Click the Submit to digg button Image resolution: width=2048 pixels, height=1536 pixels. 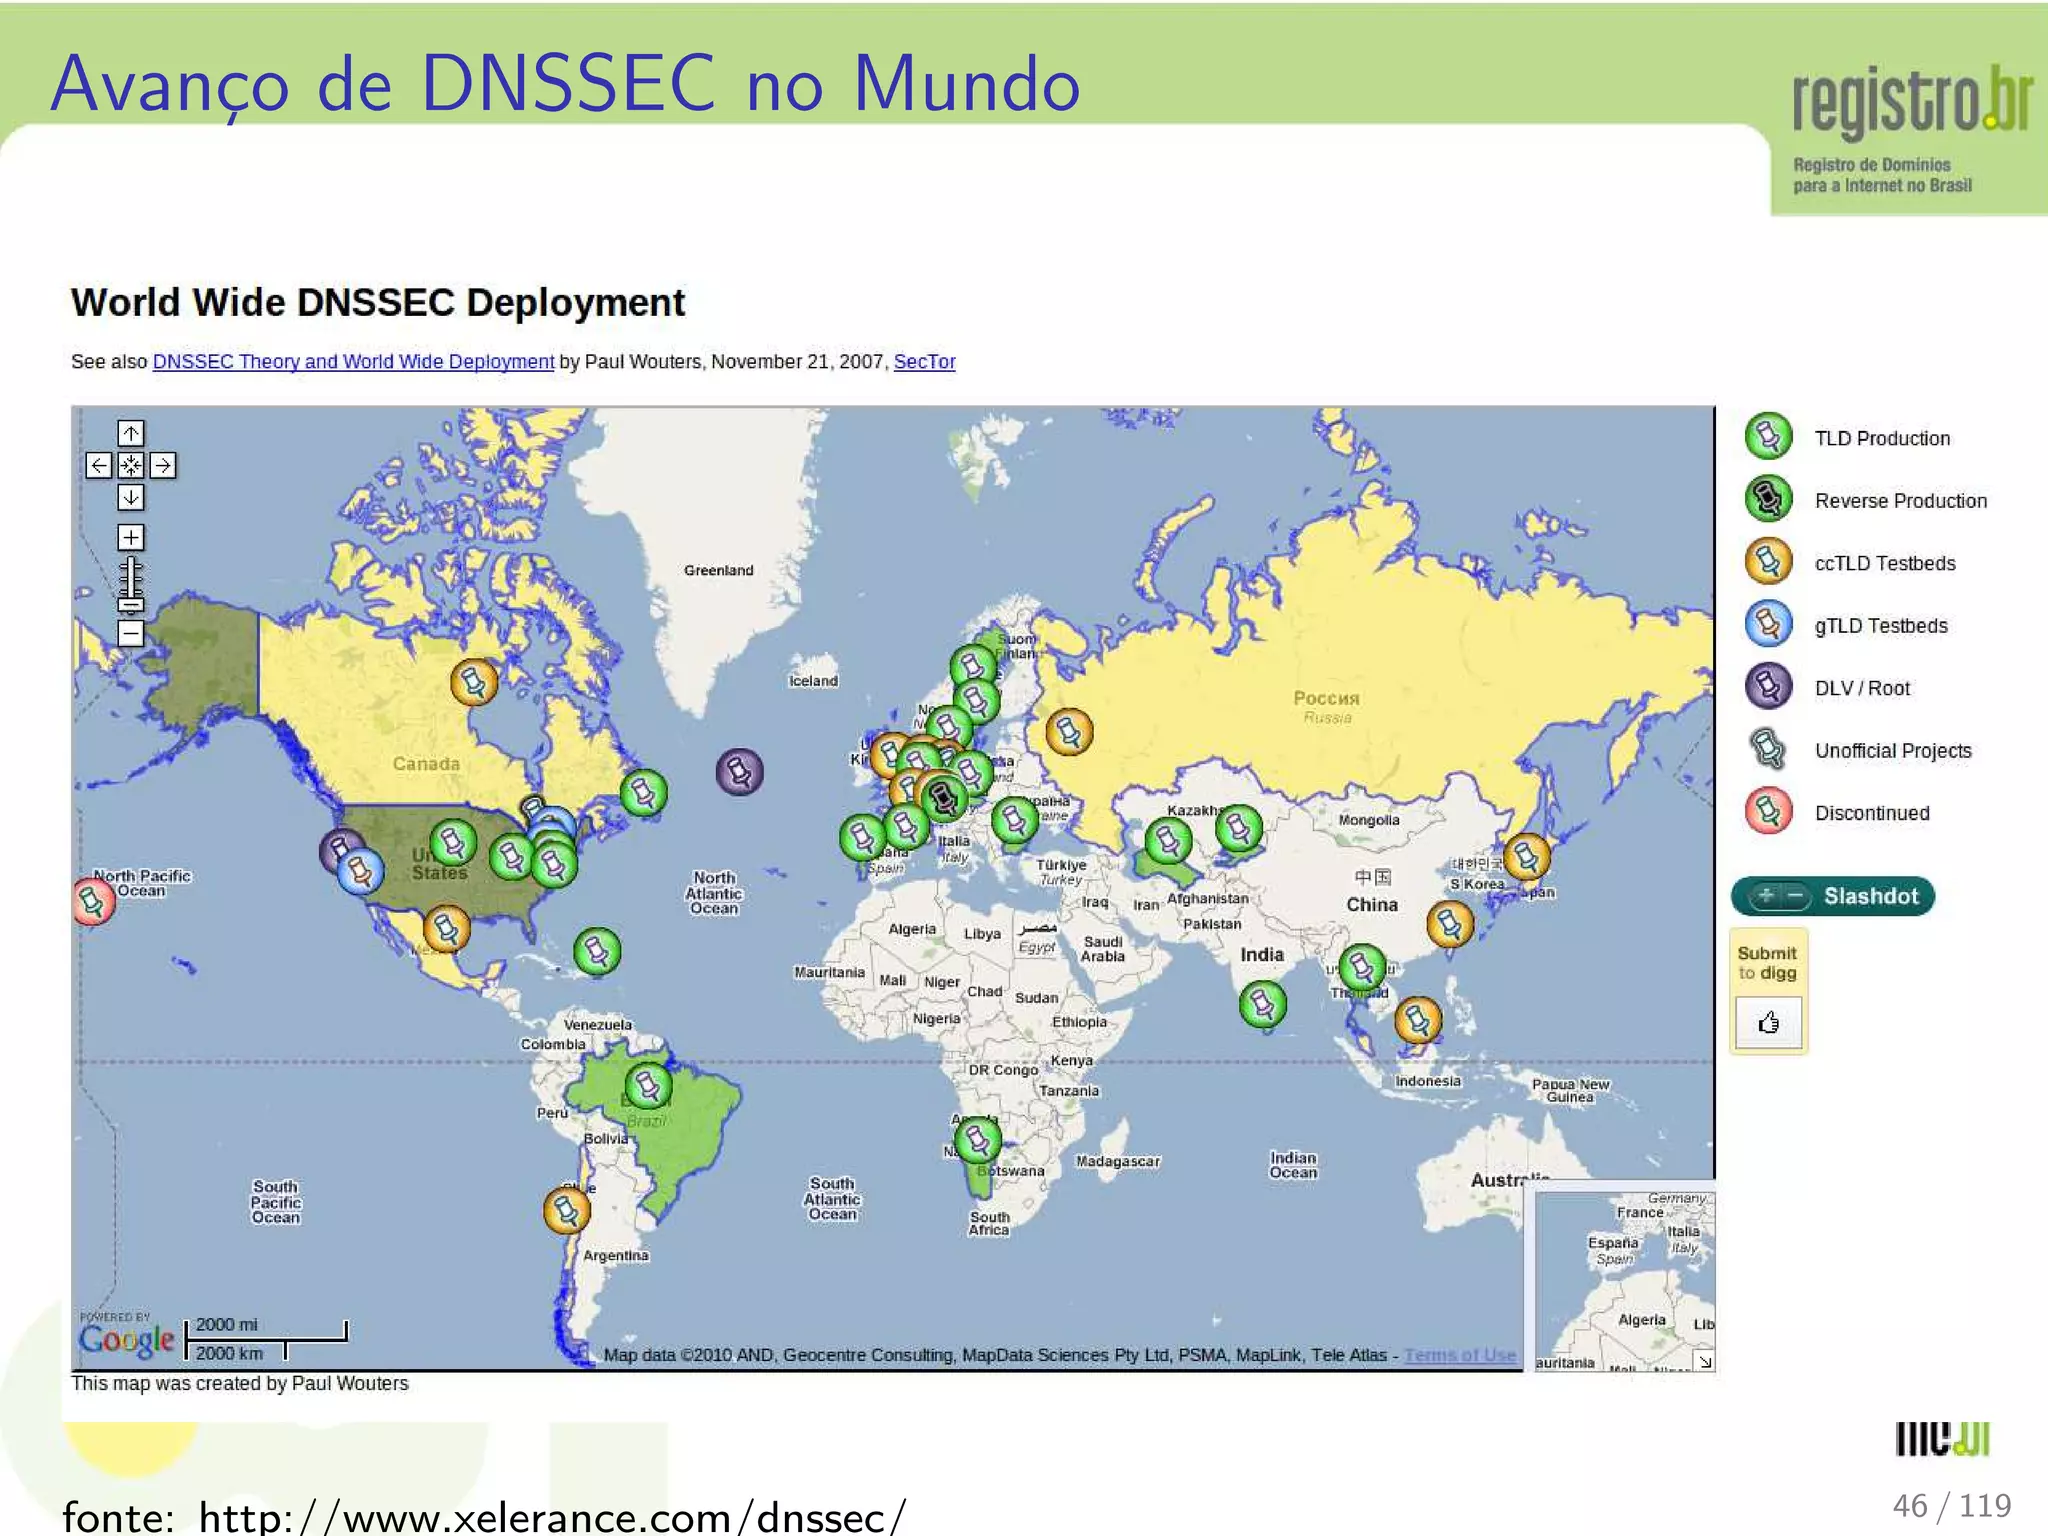(1768, 991)
